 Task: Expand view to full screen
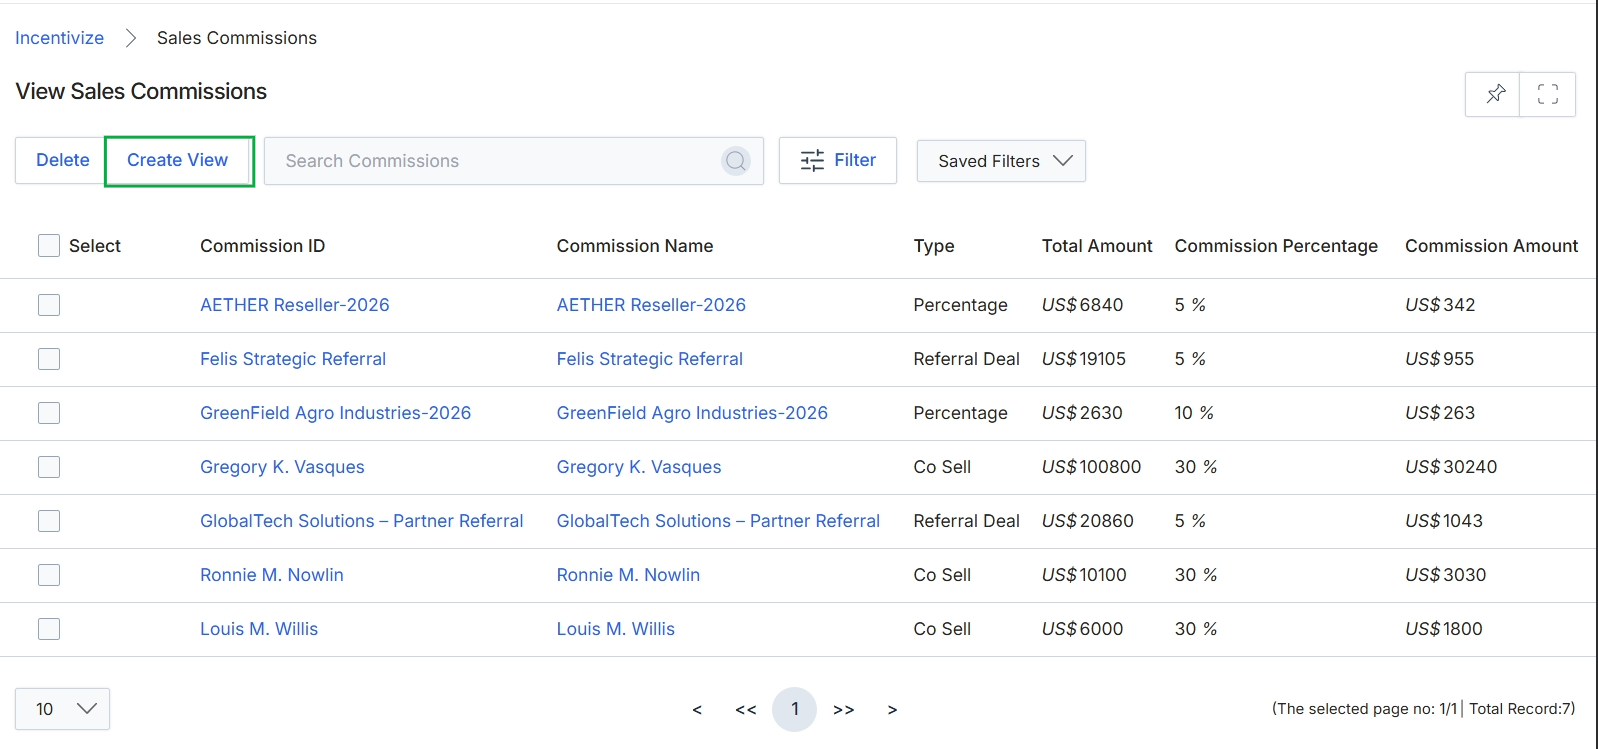pyautogui.click(x=1547, y=94)
